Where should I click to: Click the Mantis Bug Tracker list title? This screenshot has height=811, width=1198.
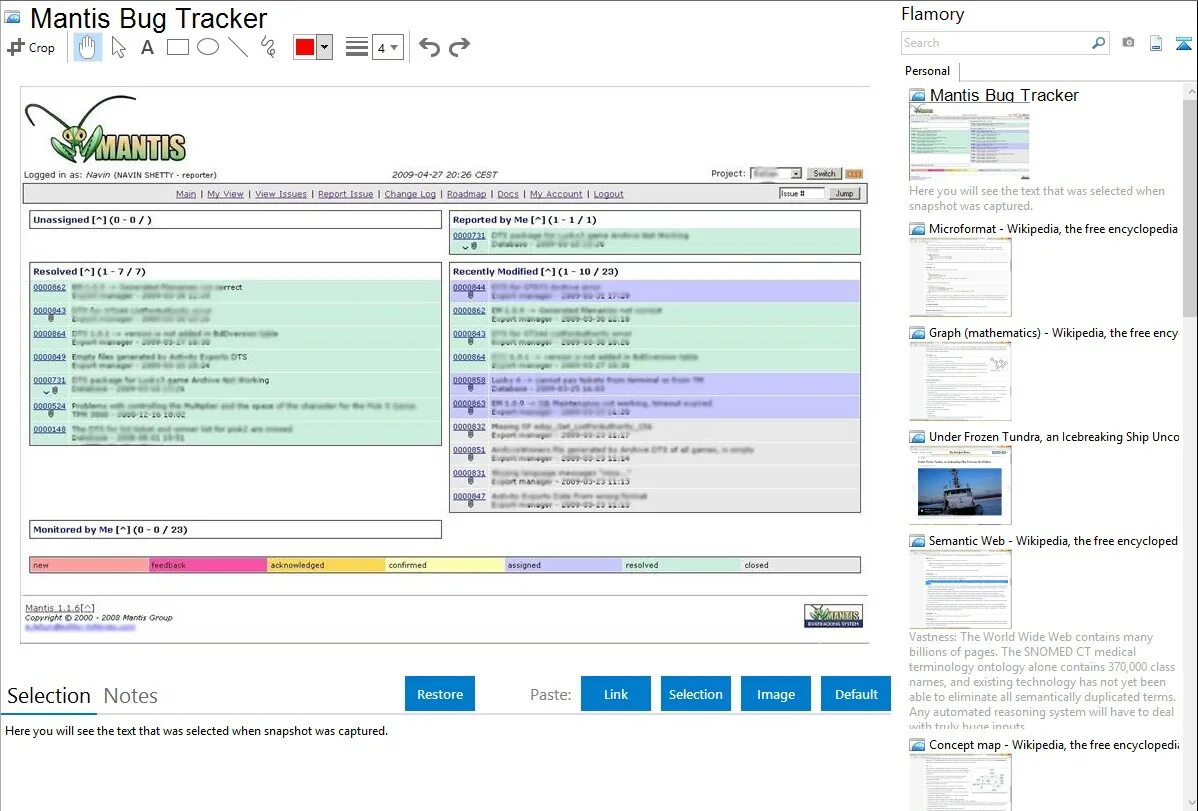pos(1004,96)
